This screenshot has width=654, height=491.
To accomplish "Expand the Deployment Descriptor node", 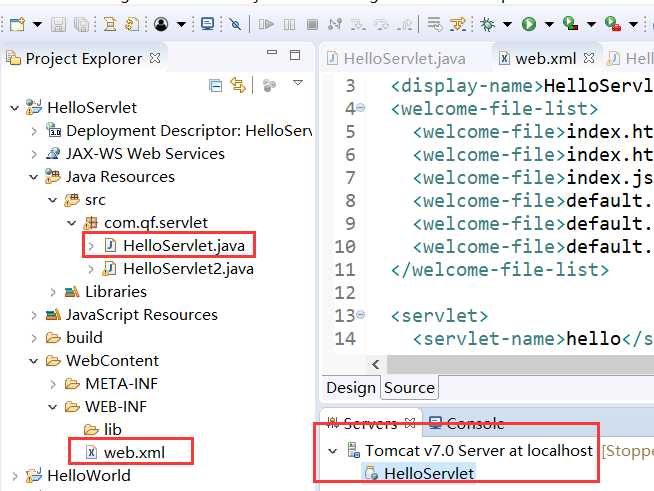I will 34,131.
